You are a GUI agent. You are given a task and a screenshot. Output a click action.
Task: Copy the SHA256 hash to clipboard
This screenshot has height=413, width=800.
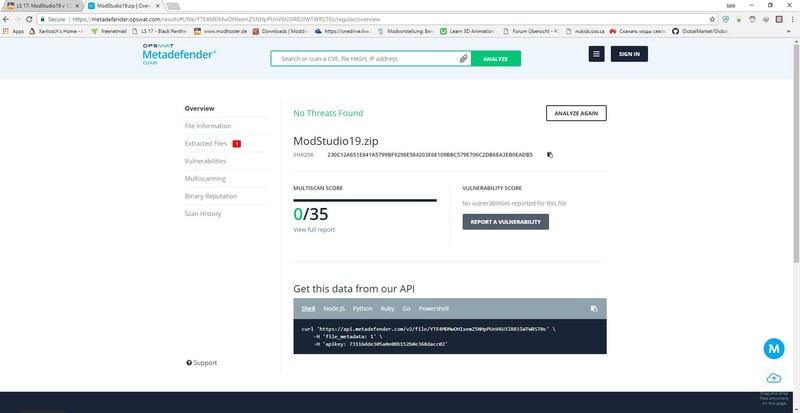(549, 154)
